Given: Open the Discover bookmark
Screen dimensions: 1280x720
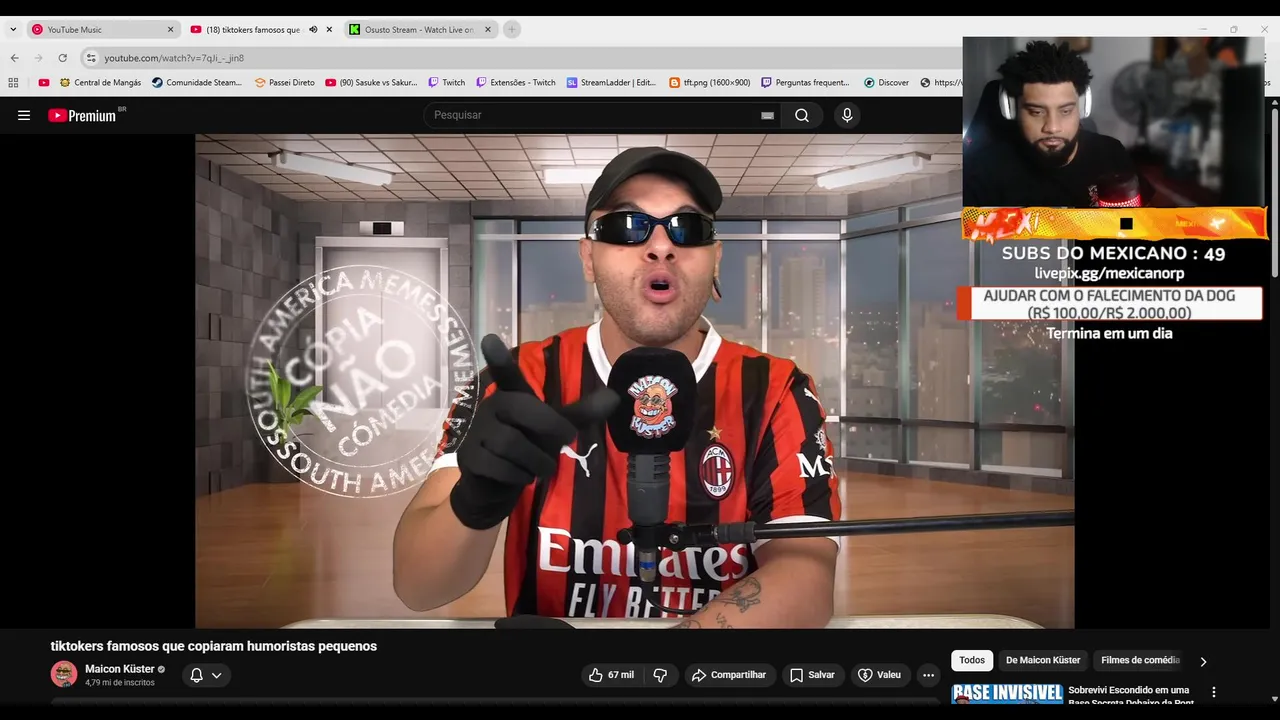Looking at the screenshot, I should click(887, 83).
